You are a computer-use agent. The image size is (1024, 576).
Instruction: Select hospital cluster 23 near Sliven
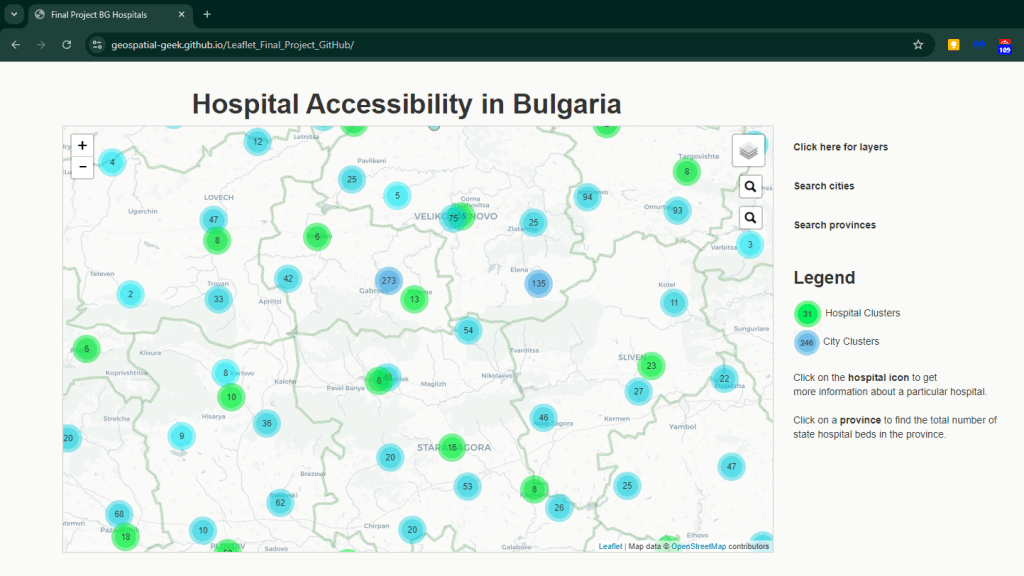tap(651, 366)
